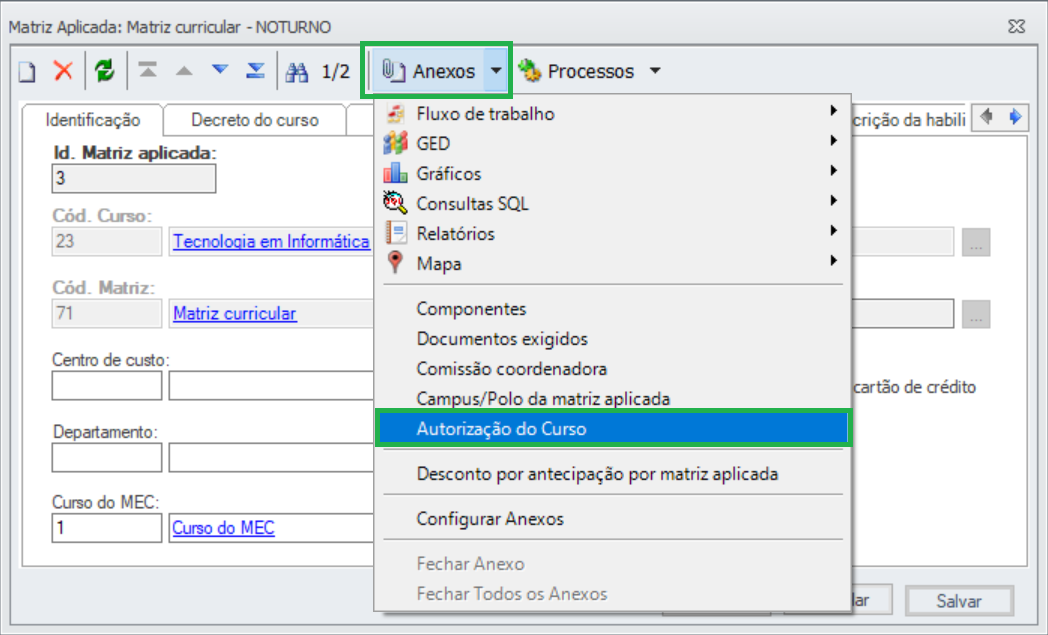Click the Anexos paperclip button
The image size is (1048, 635).
click(x=428, y=71)
